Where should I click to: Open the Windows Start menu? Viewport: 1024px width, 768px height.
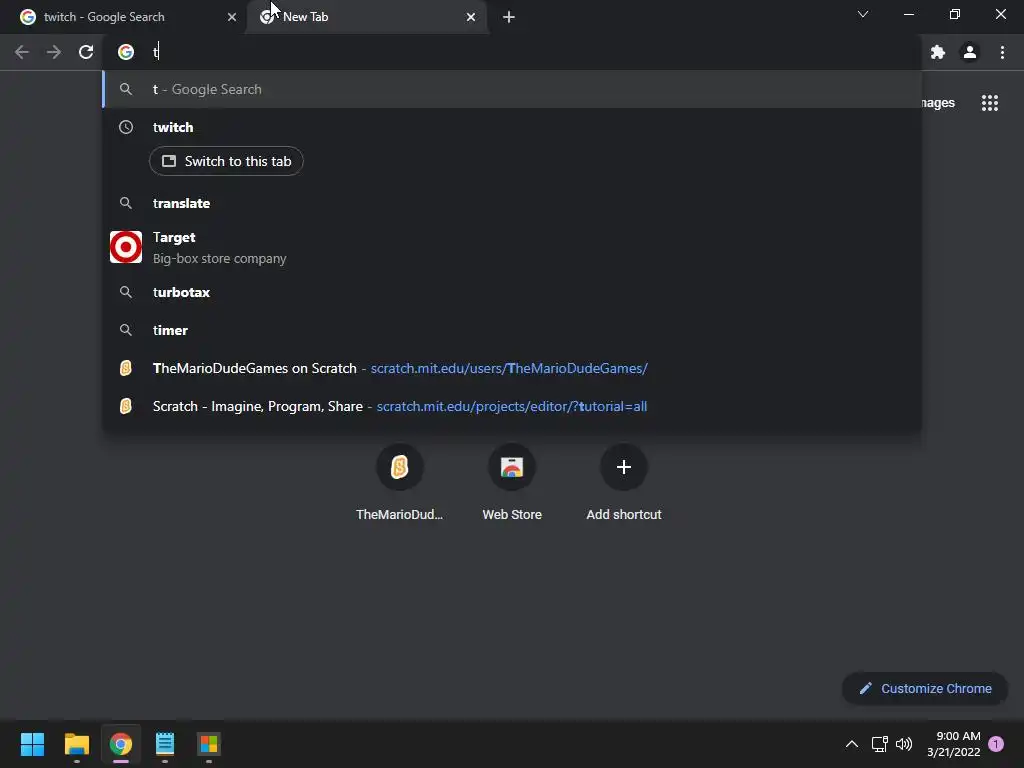(x=32, y=744)
